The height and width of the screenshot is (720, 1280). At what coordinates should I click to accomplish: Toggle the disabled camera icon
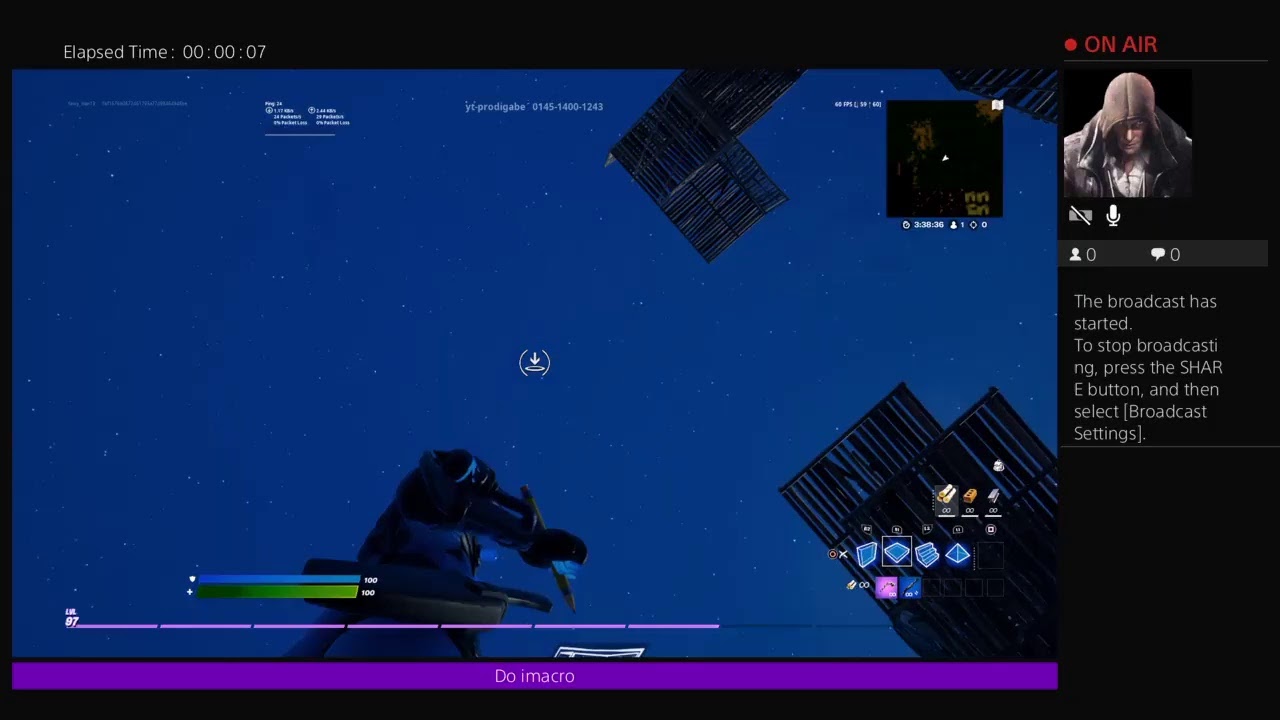pos(1080,215)
